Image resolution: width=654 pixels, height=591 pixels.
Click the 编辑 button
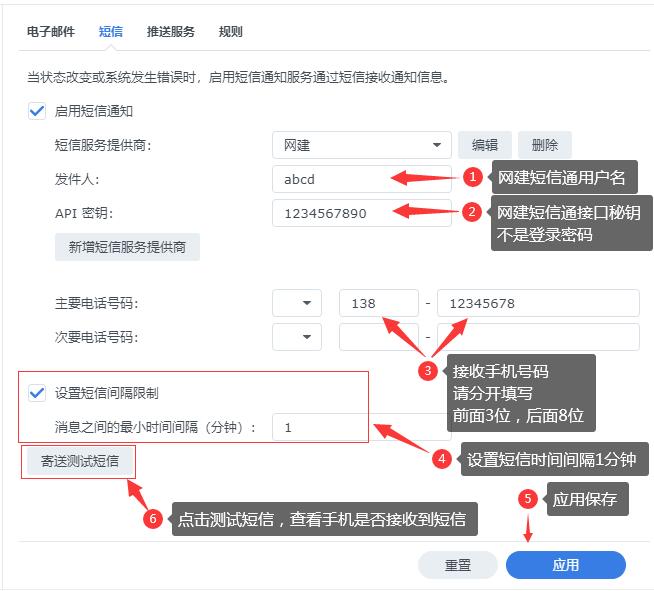pyautogui.click(x=485, y=145)
